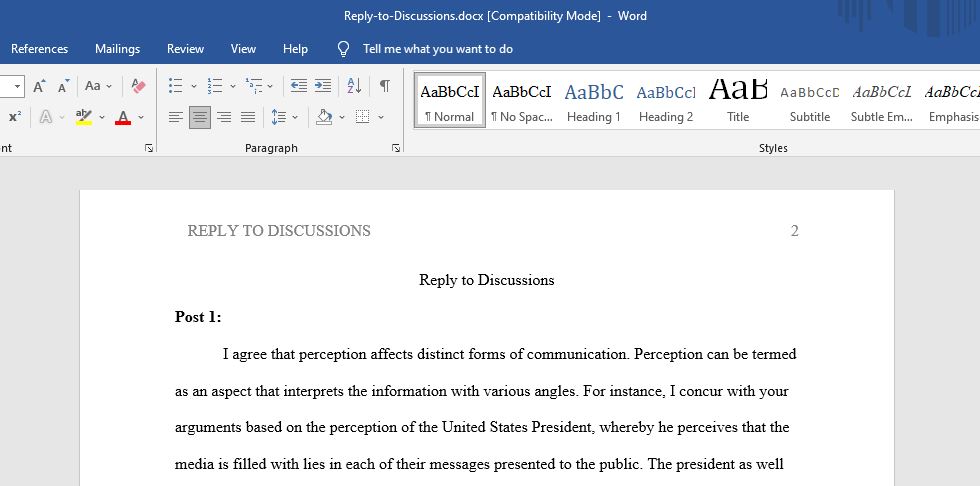The width and height of the screenshot is (980, 486).
Task: Expand numbering library dropdown arrow
Action: pyautogui.click(x=232, y=86)
